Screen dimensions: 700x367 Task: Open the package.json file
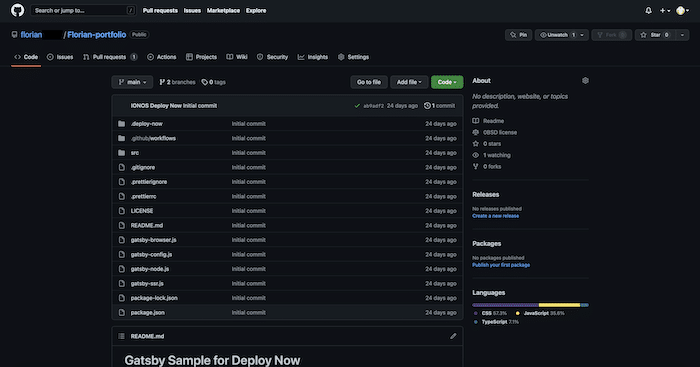148,313
